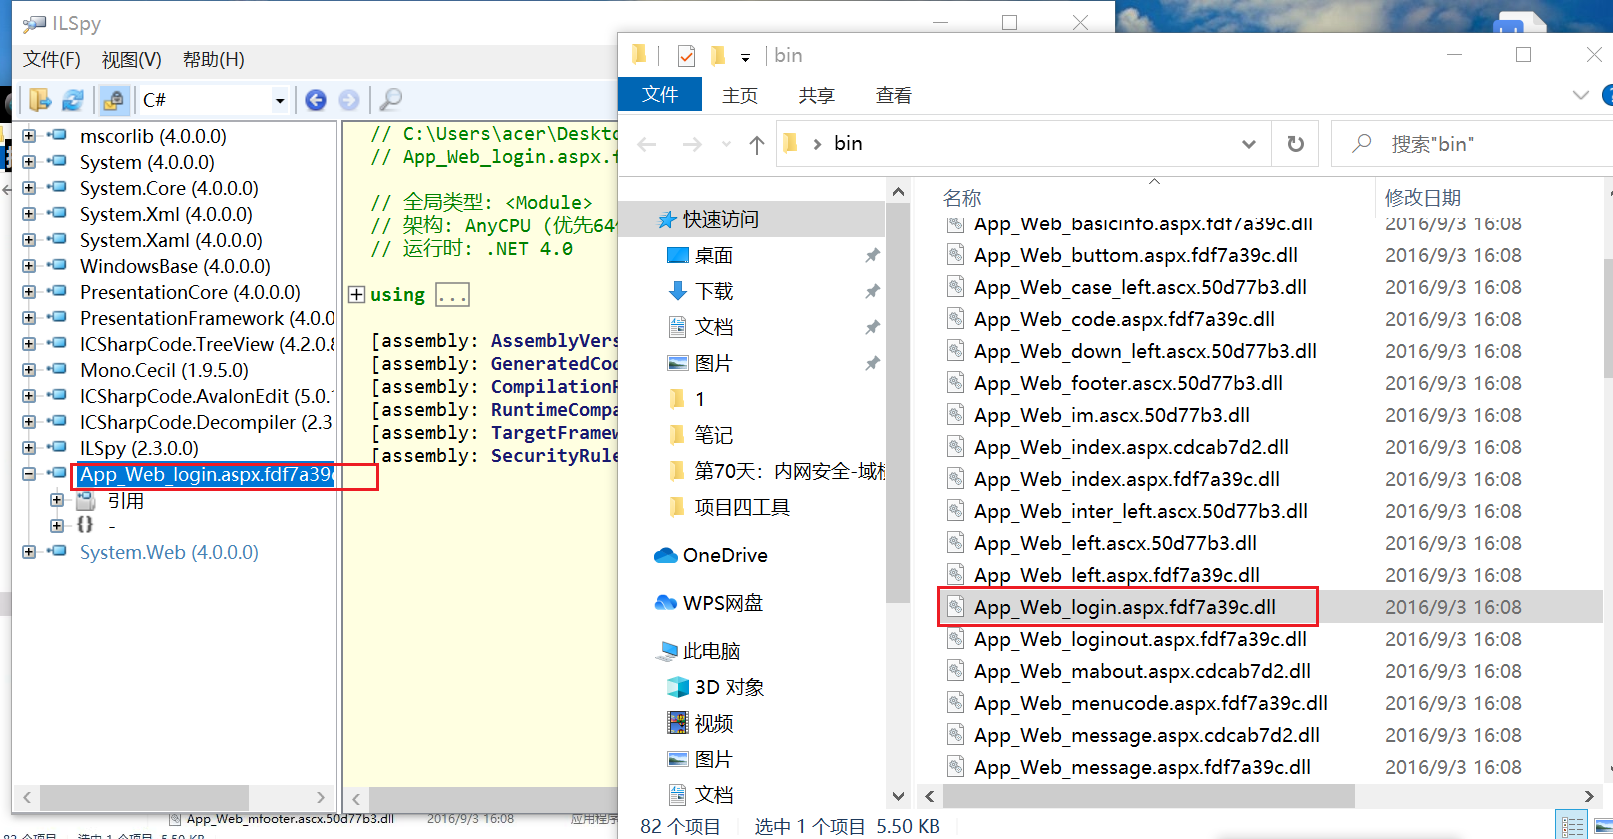
Task: Switch to the 共享 tab in Explorer
Action: tap(817, 95)
